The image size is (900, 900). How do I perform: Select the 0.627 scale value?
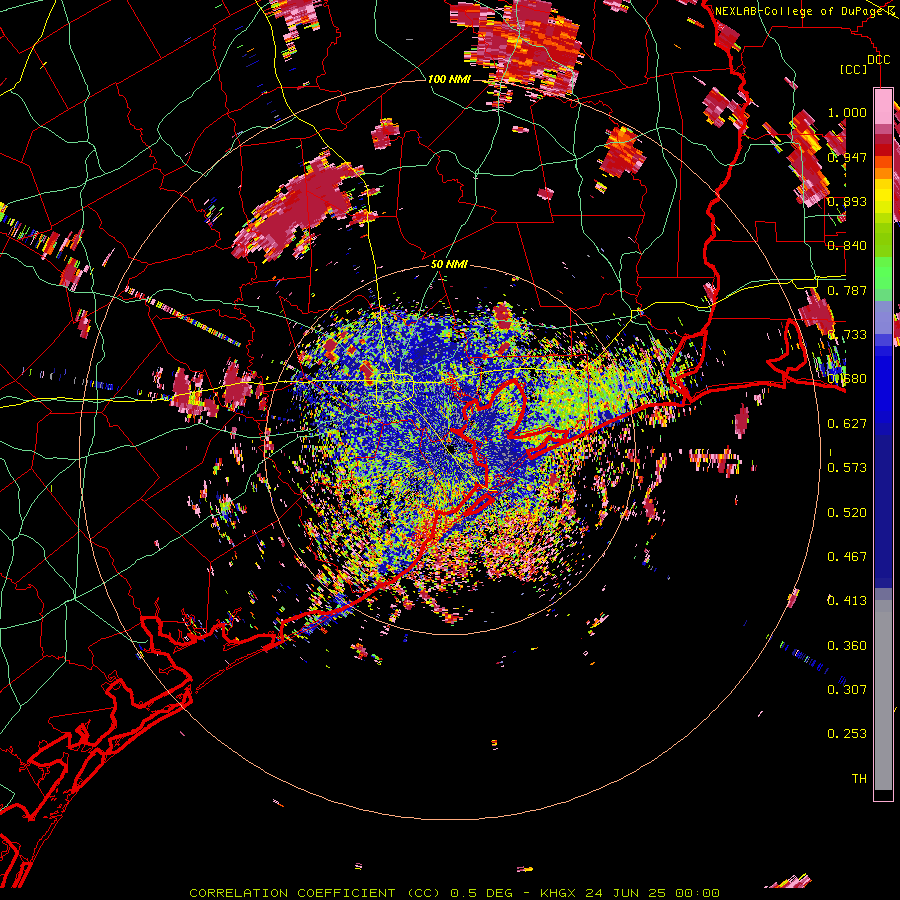847,424
